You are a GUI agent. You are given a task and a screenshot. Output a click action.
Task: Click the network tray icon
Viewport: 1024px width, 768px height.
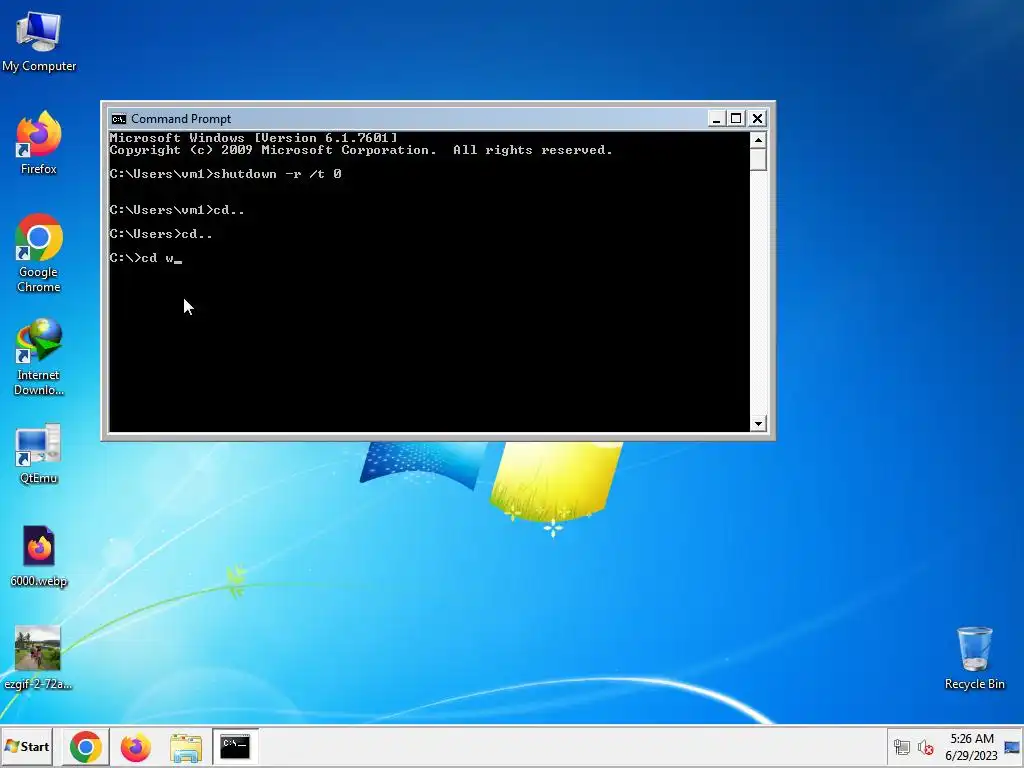(902, 747)
